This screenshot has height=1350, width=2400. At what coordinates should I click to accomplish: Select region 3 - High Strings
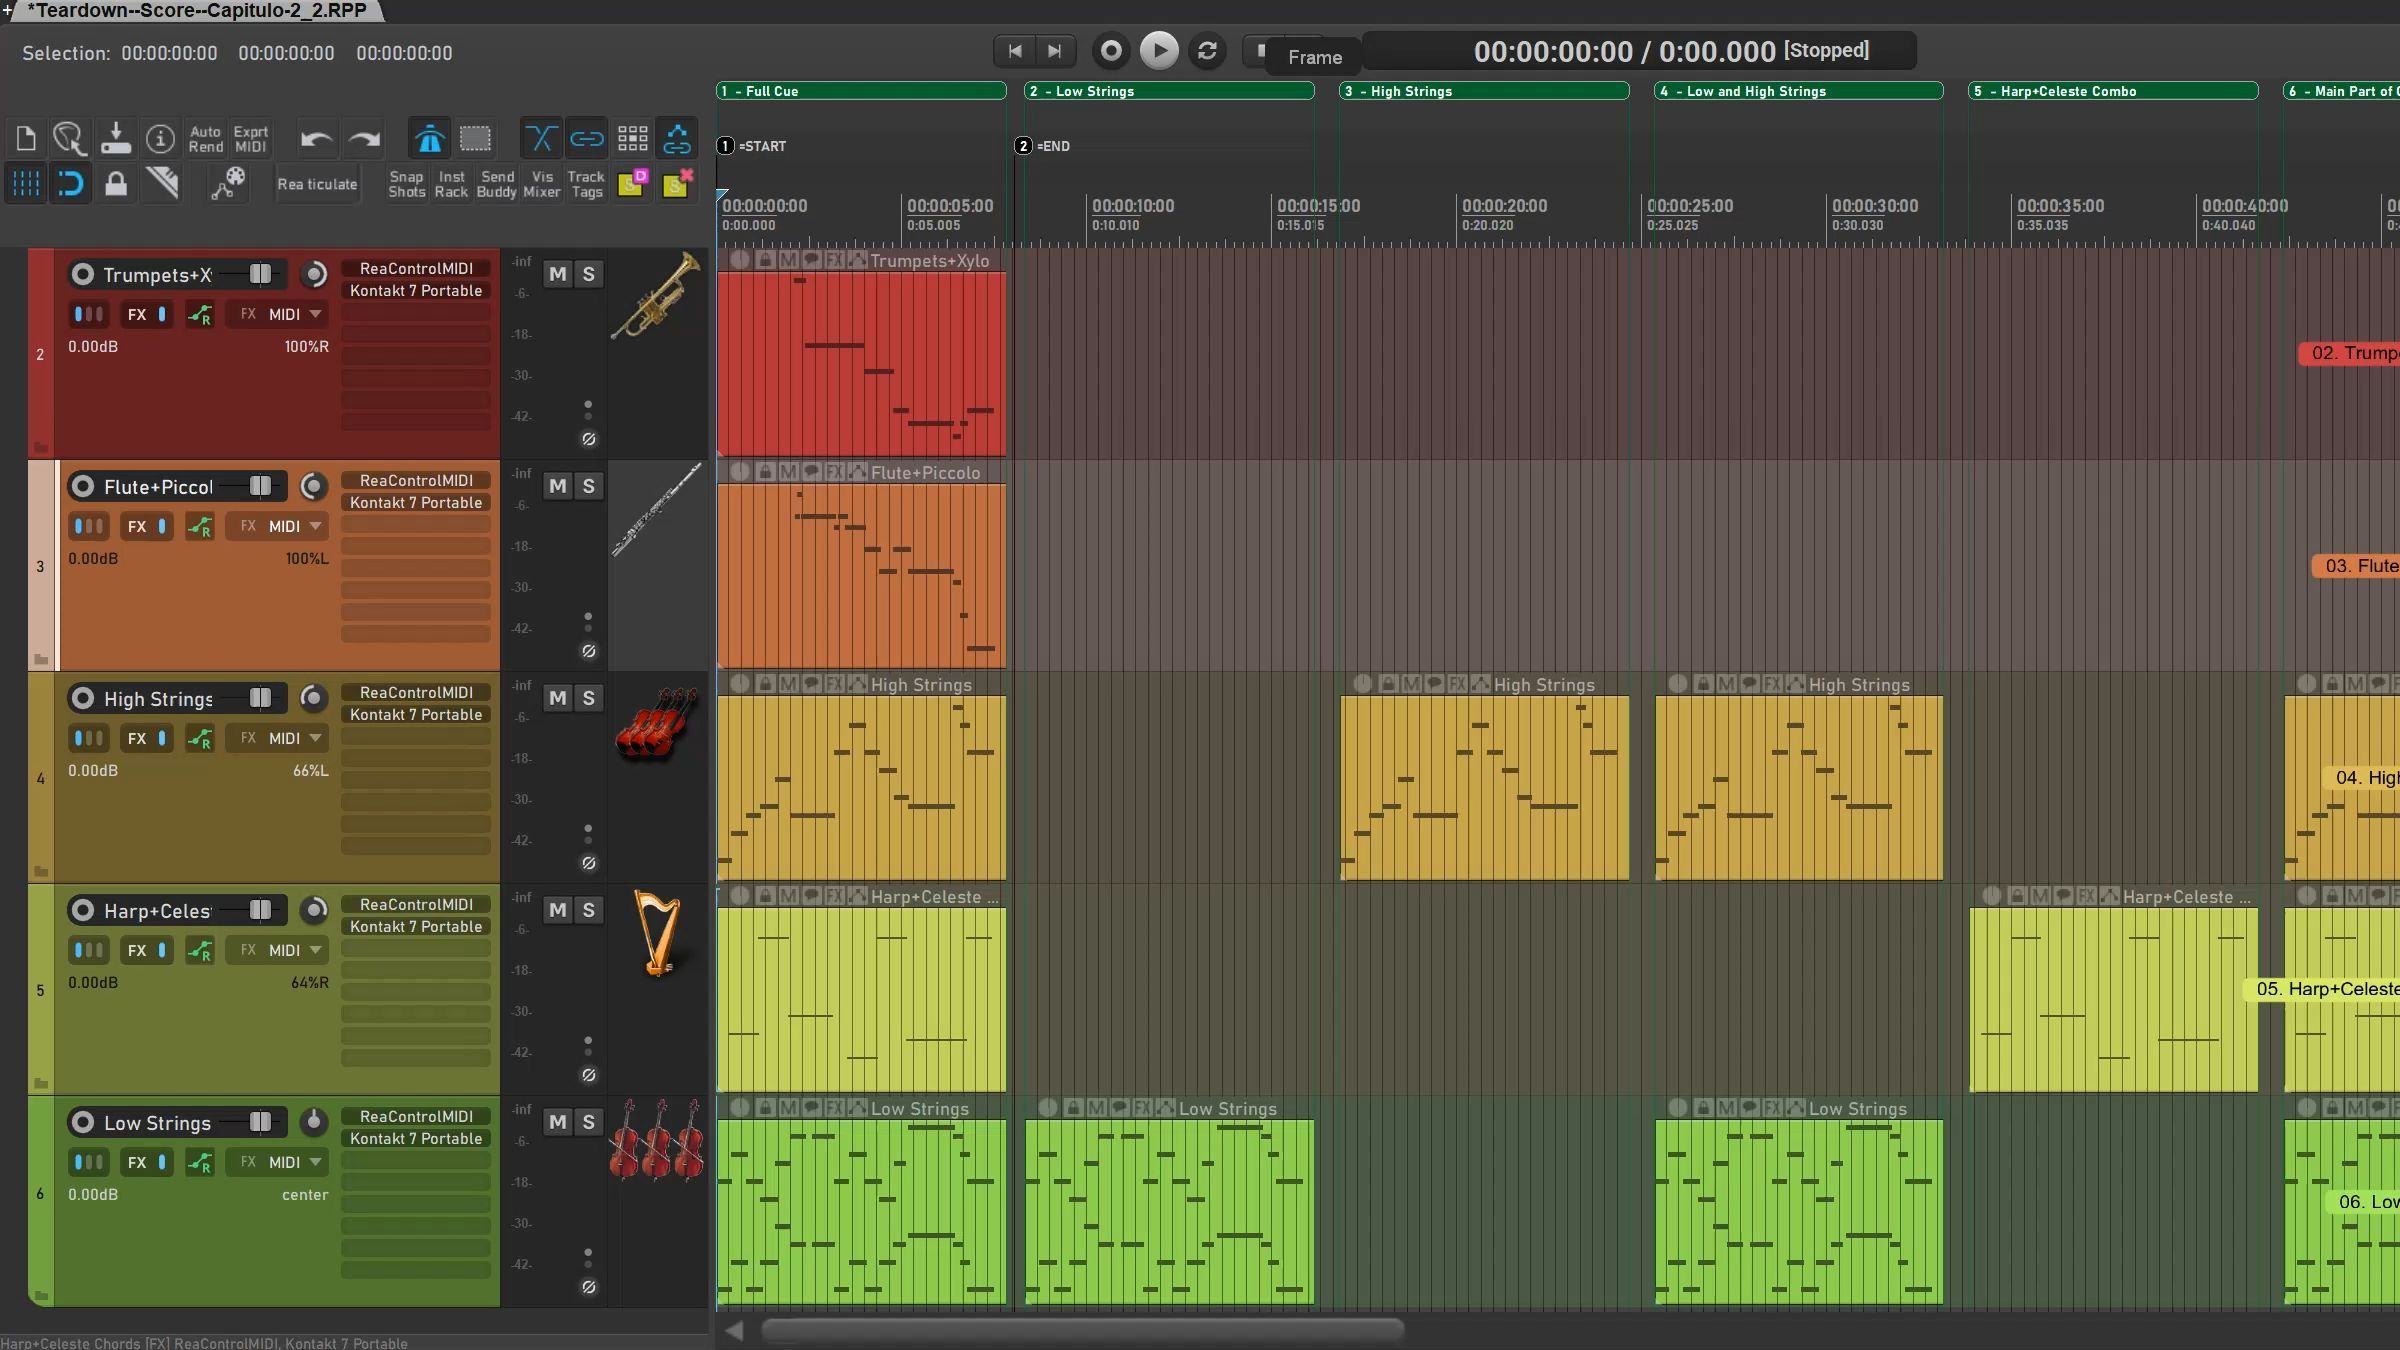[1484, 91]
